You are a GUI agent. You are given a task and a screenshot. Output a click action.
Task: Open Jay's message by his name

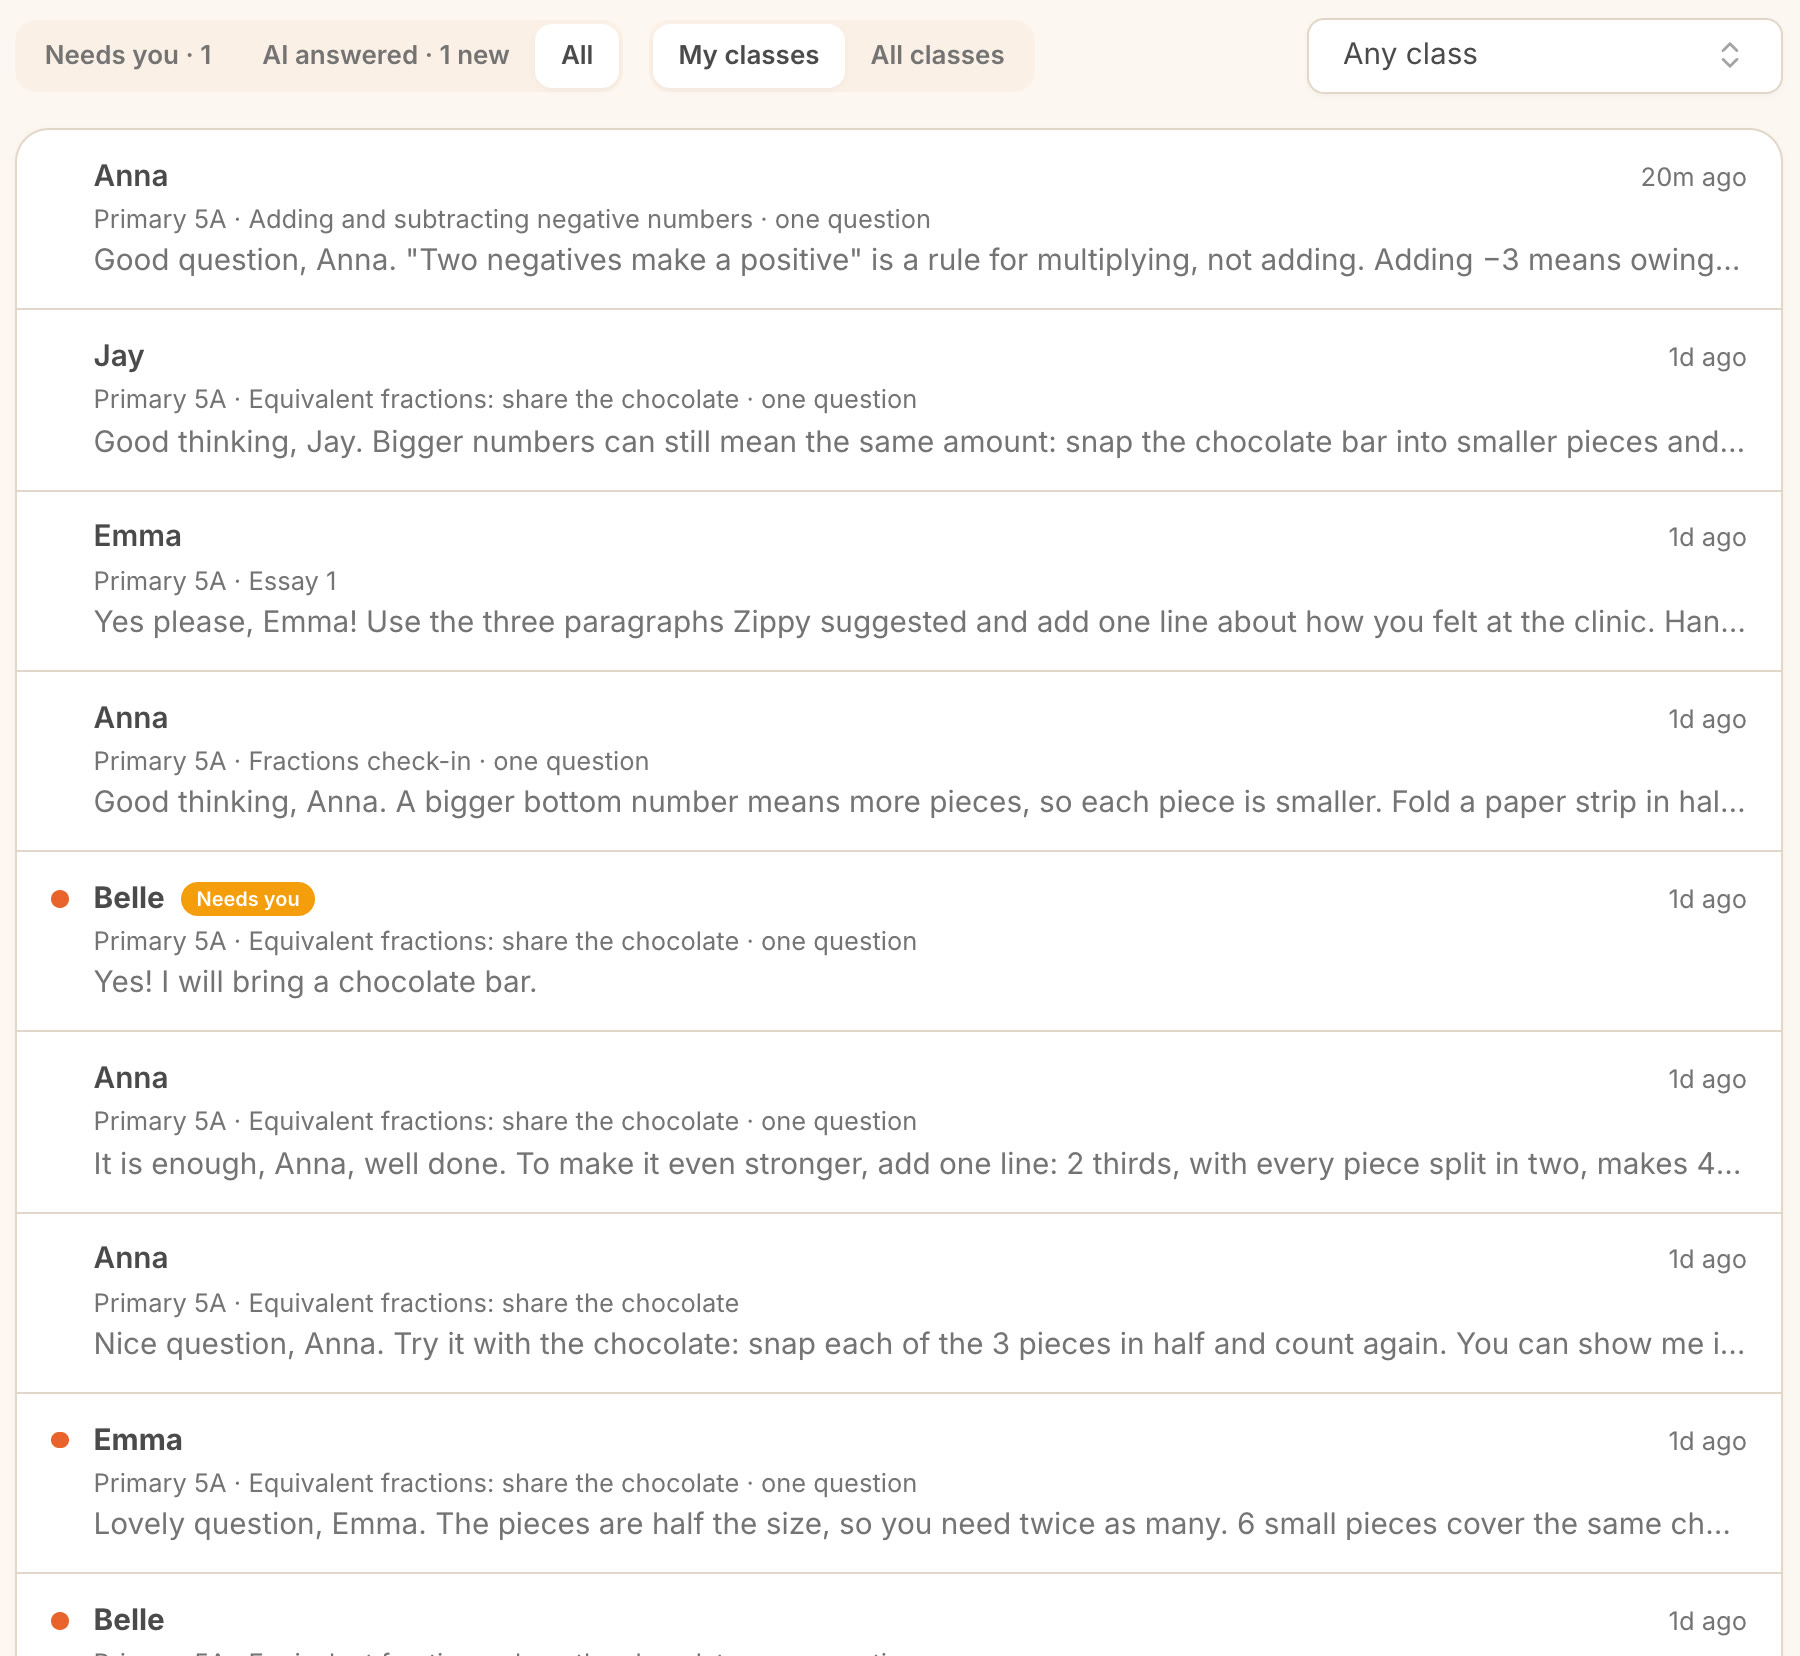coord(119,356)
